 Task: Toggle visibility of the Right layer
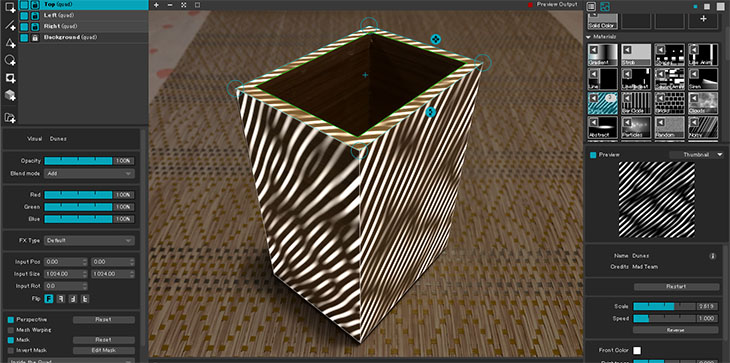pyautogui.click(x=24, y=27)
